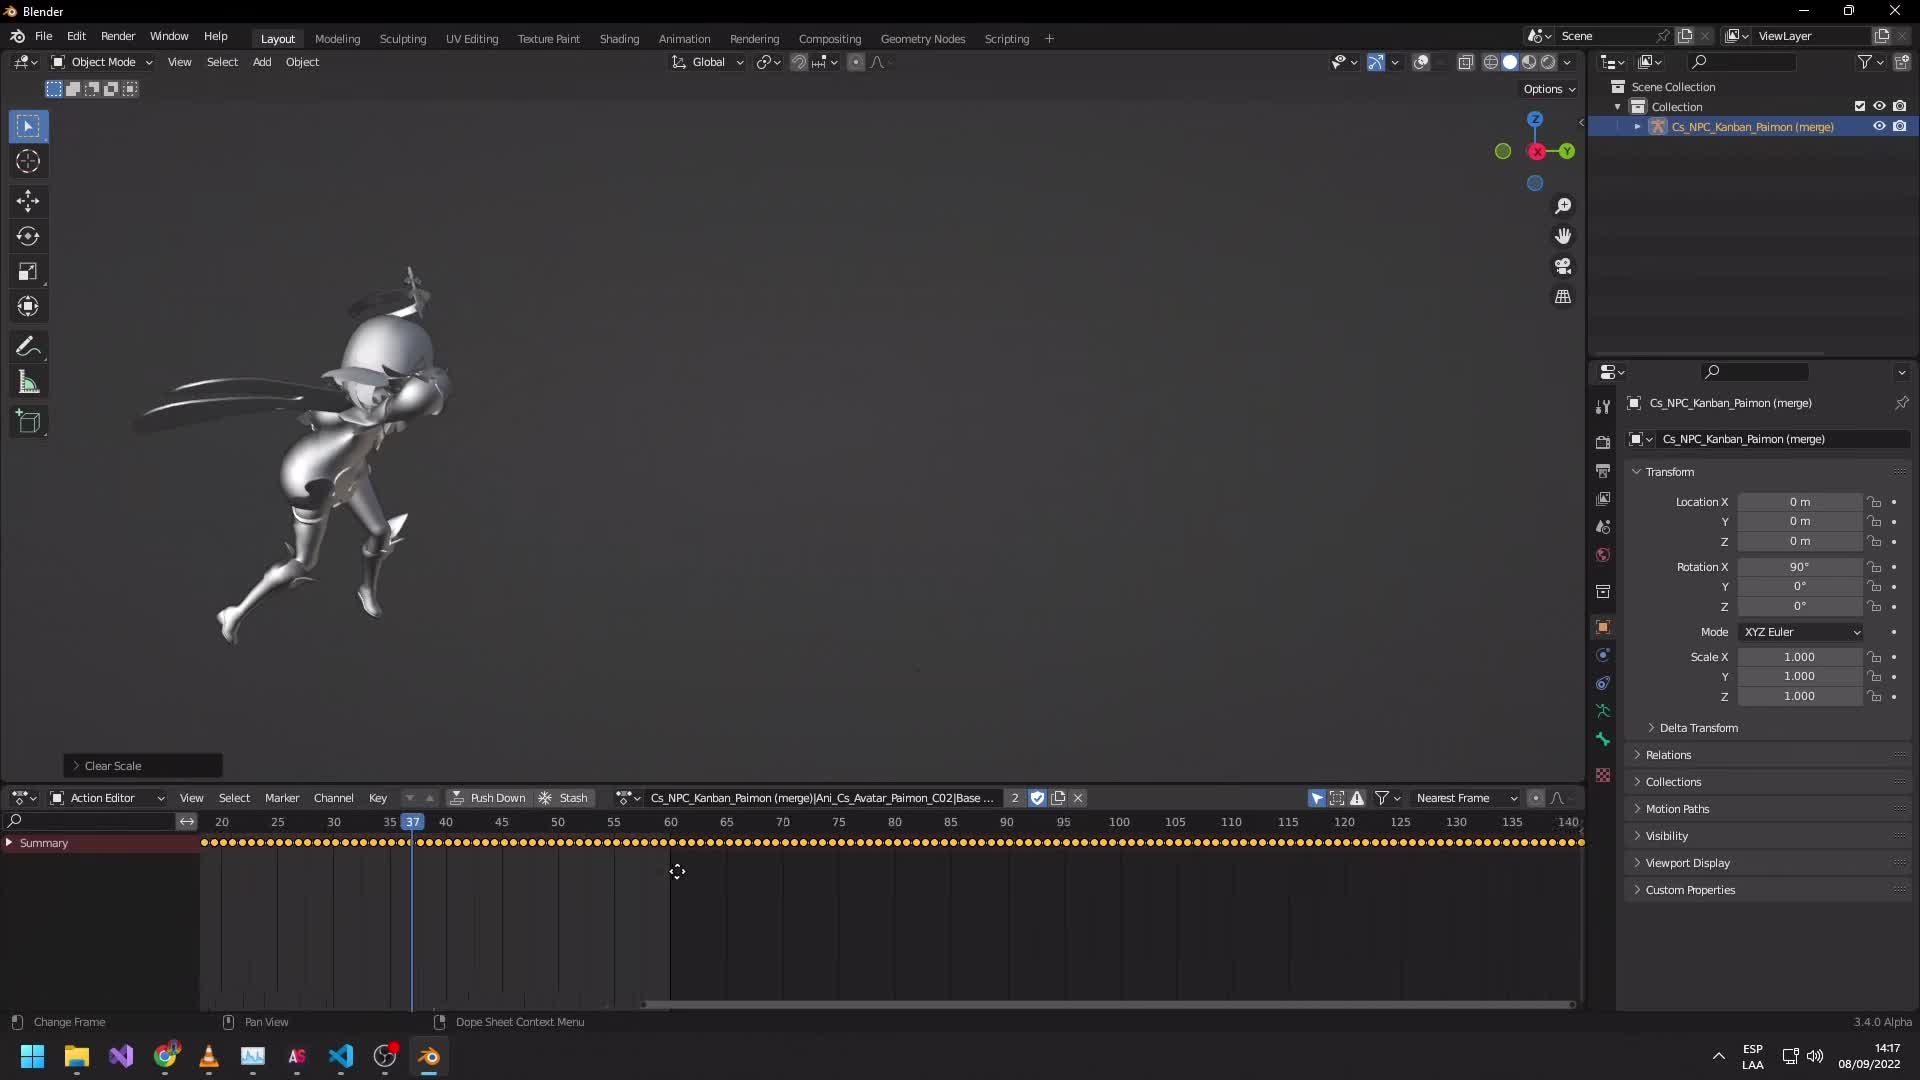Expand the Delta Transform section
This screenshot has width=1920, height=1080.
(x=1697, y=728)
